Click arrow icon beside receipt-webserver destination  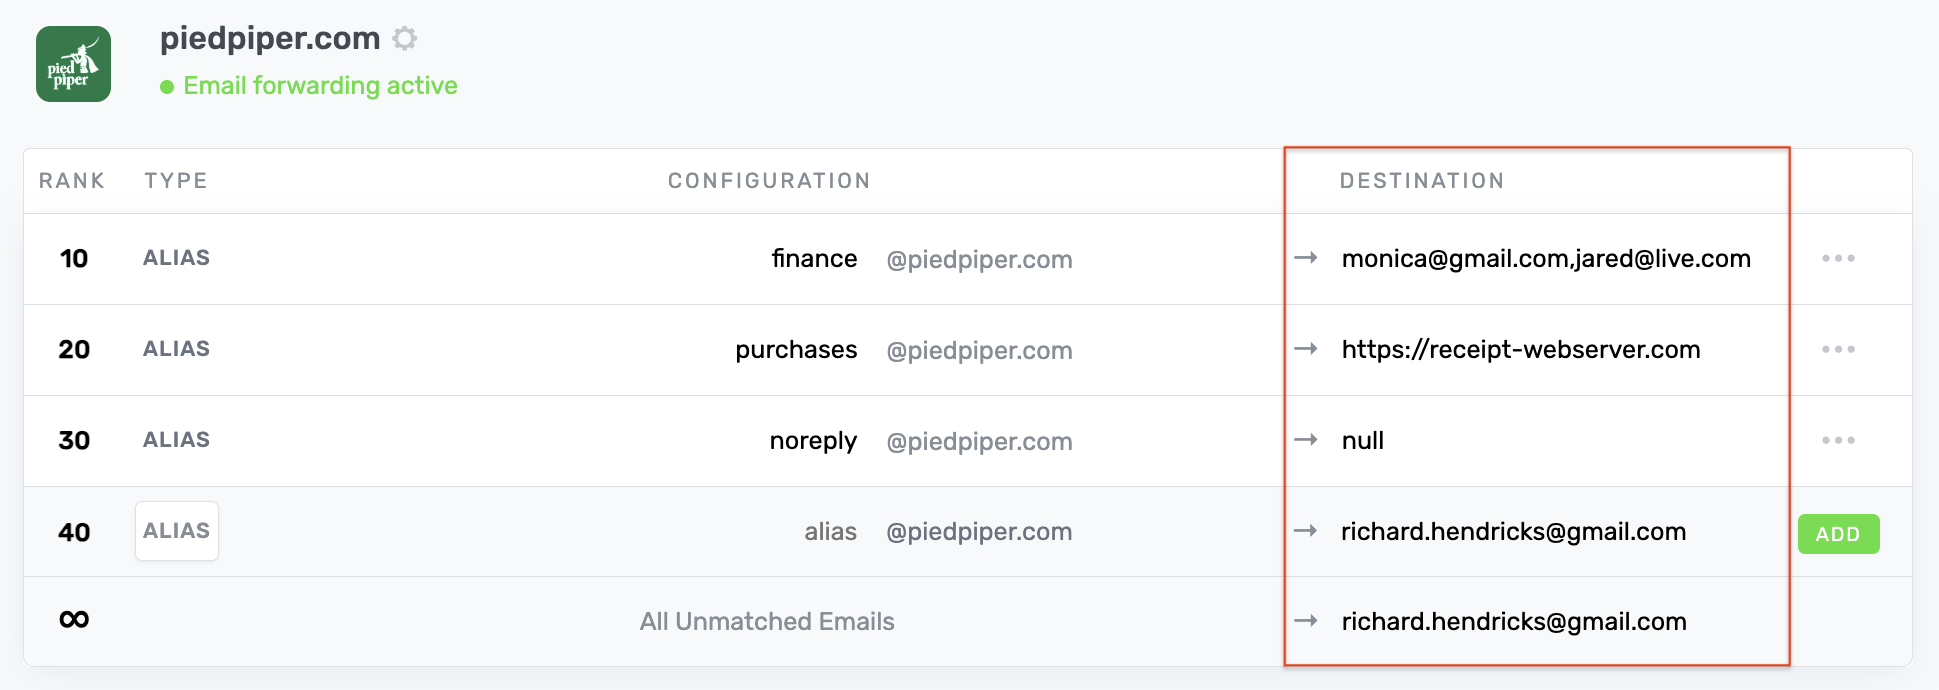(x=1305, y=349)
